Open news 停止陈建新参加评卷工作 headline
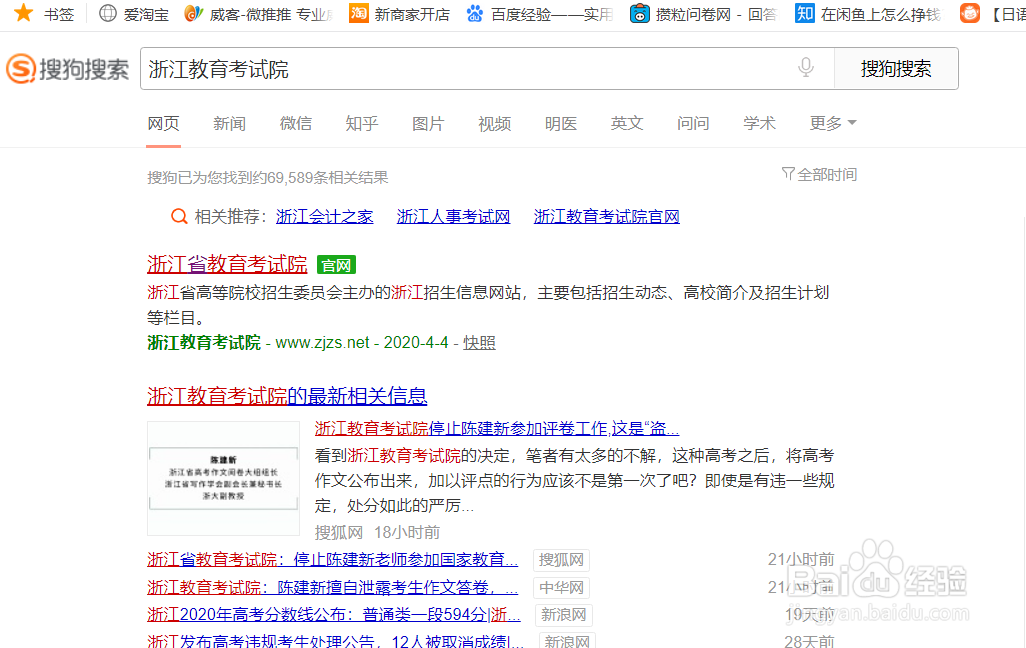Image resolution: width=1026 pixels, height=648 pixels. point(497,429)
